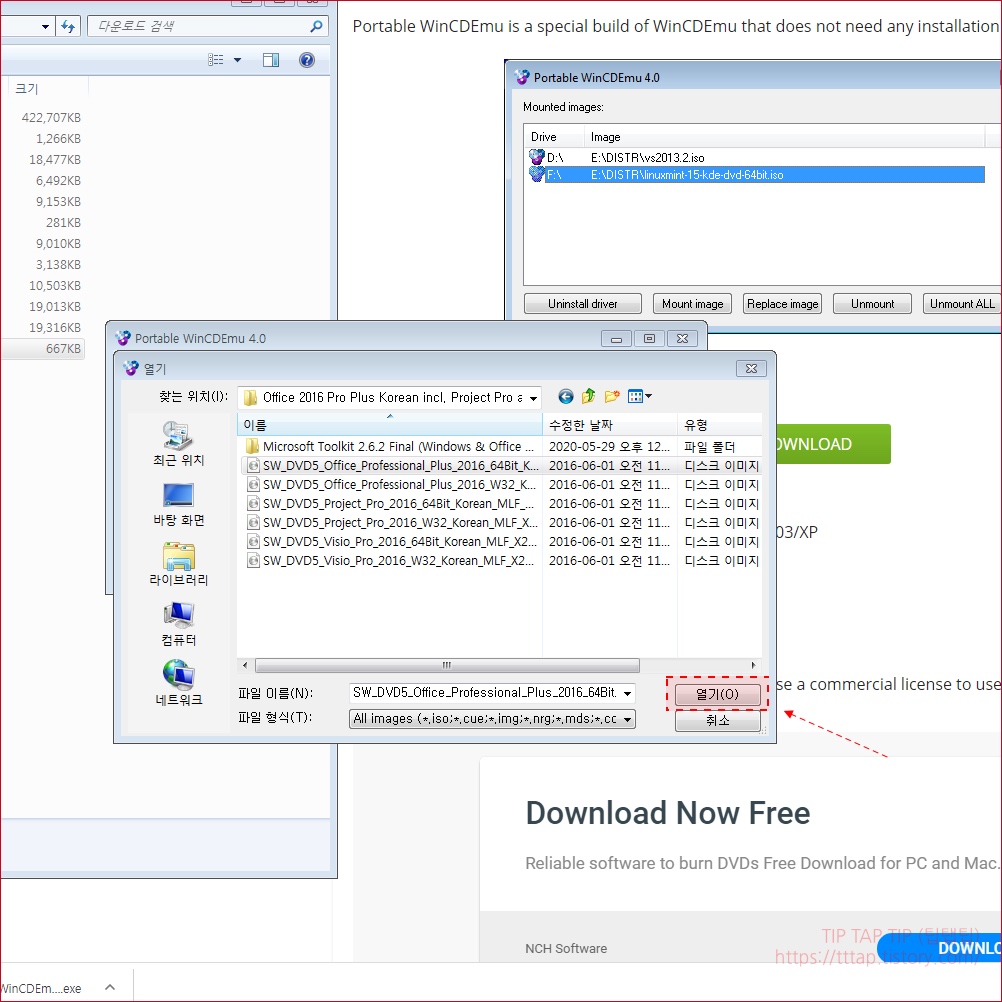Select Computer (컴퓨터) sidebar icon

pos(178,624)
